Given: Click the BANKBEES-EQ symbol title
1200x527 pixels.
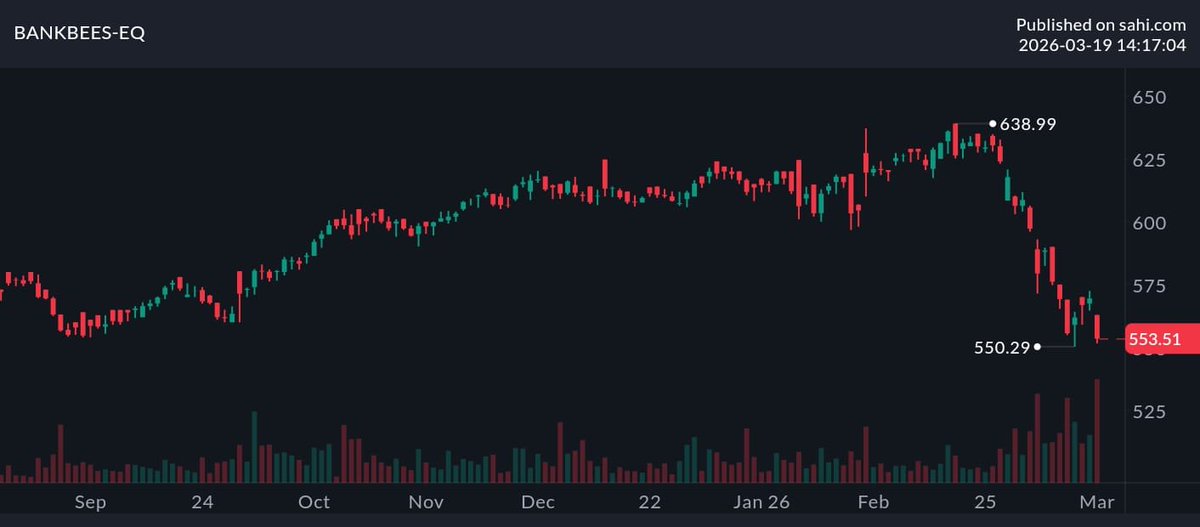Looking at the screenshot, I should click(79, 33).
